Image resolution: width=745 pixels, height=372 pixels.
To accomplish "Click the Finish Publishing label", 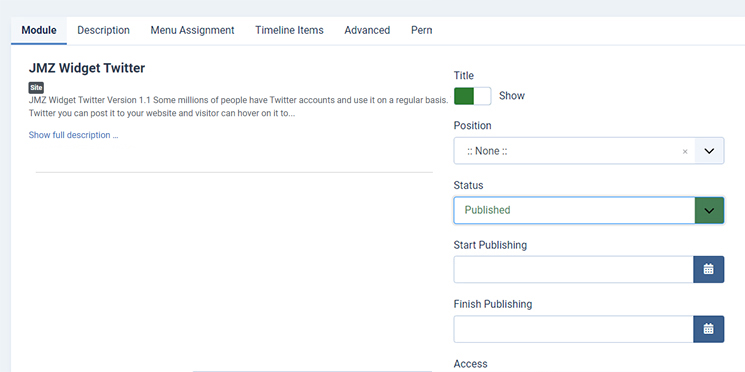I will pyautogui.click(x=493, y=304).
